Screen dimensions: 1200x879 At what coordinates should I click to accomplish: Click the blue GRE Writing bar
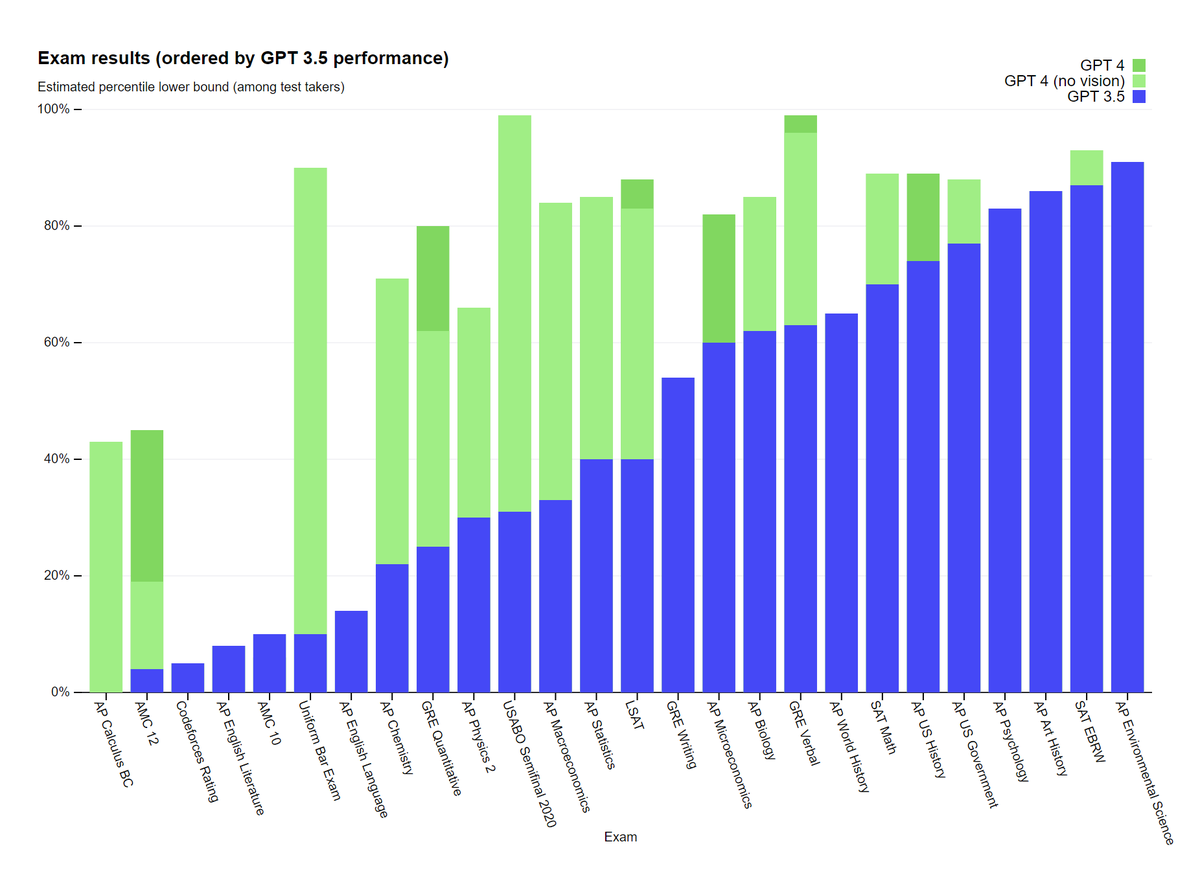679,535
